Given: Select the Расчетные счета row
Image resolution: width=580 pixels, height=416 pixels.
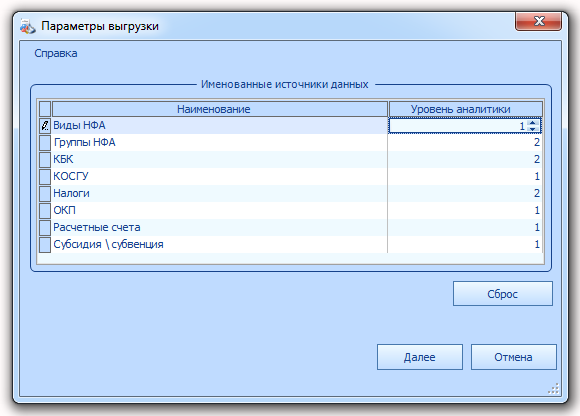Looking at the screenshot, I should 291,227.
